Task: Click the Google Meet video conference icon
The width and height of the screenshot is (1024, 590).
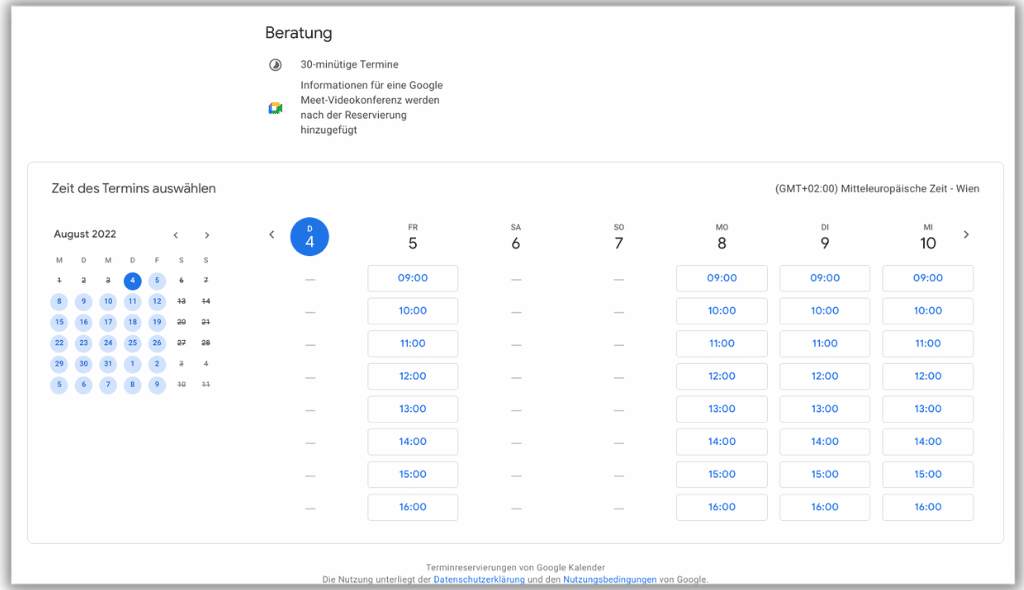Action: point(277,106)
